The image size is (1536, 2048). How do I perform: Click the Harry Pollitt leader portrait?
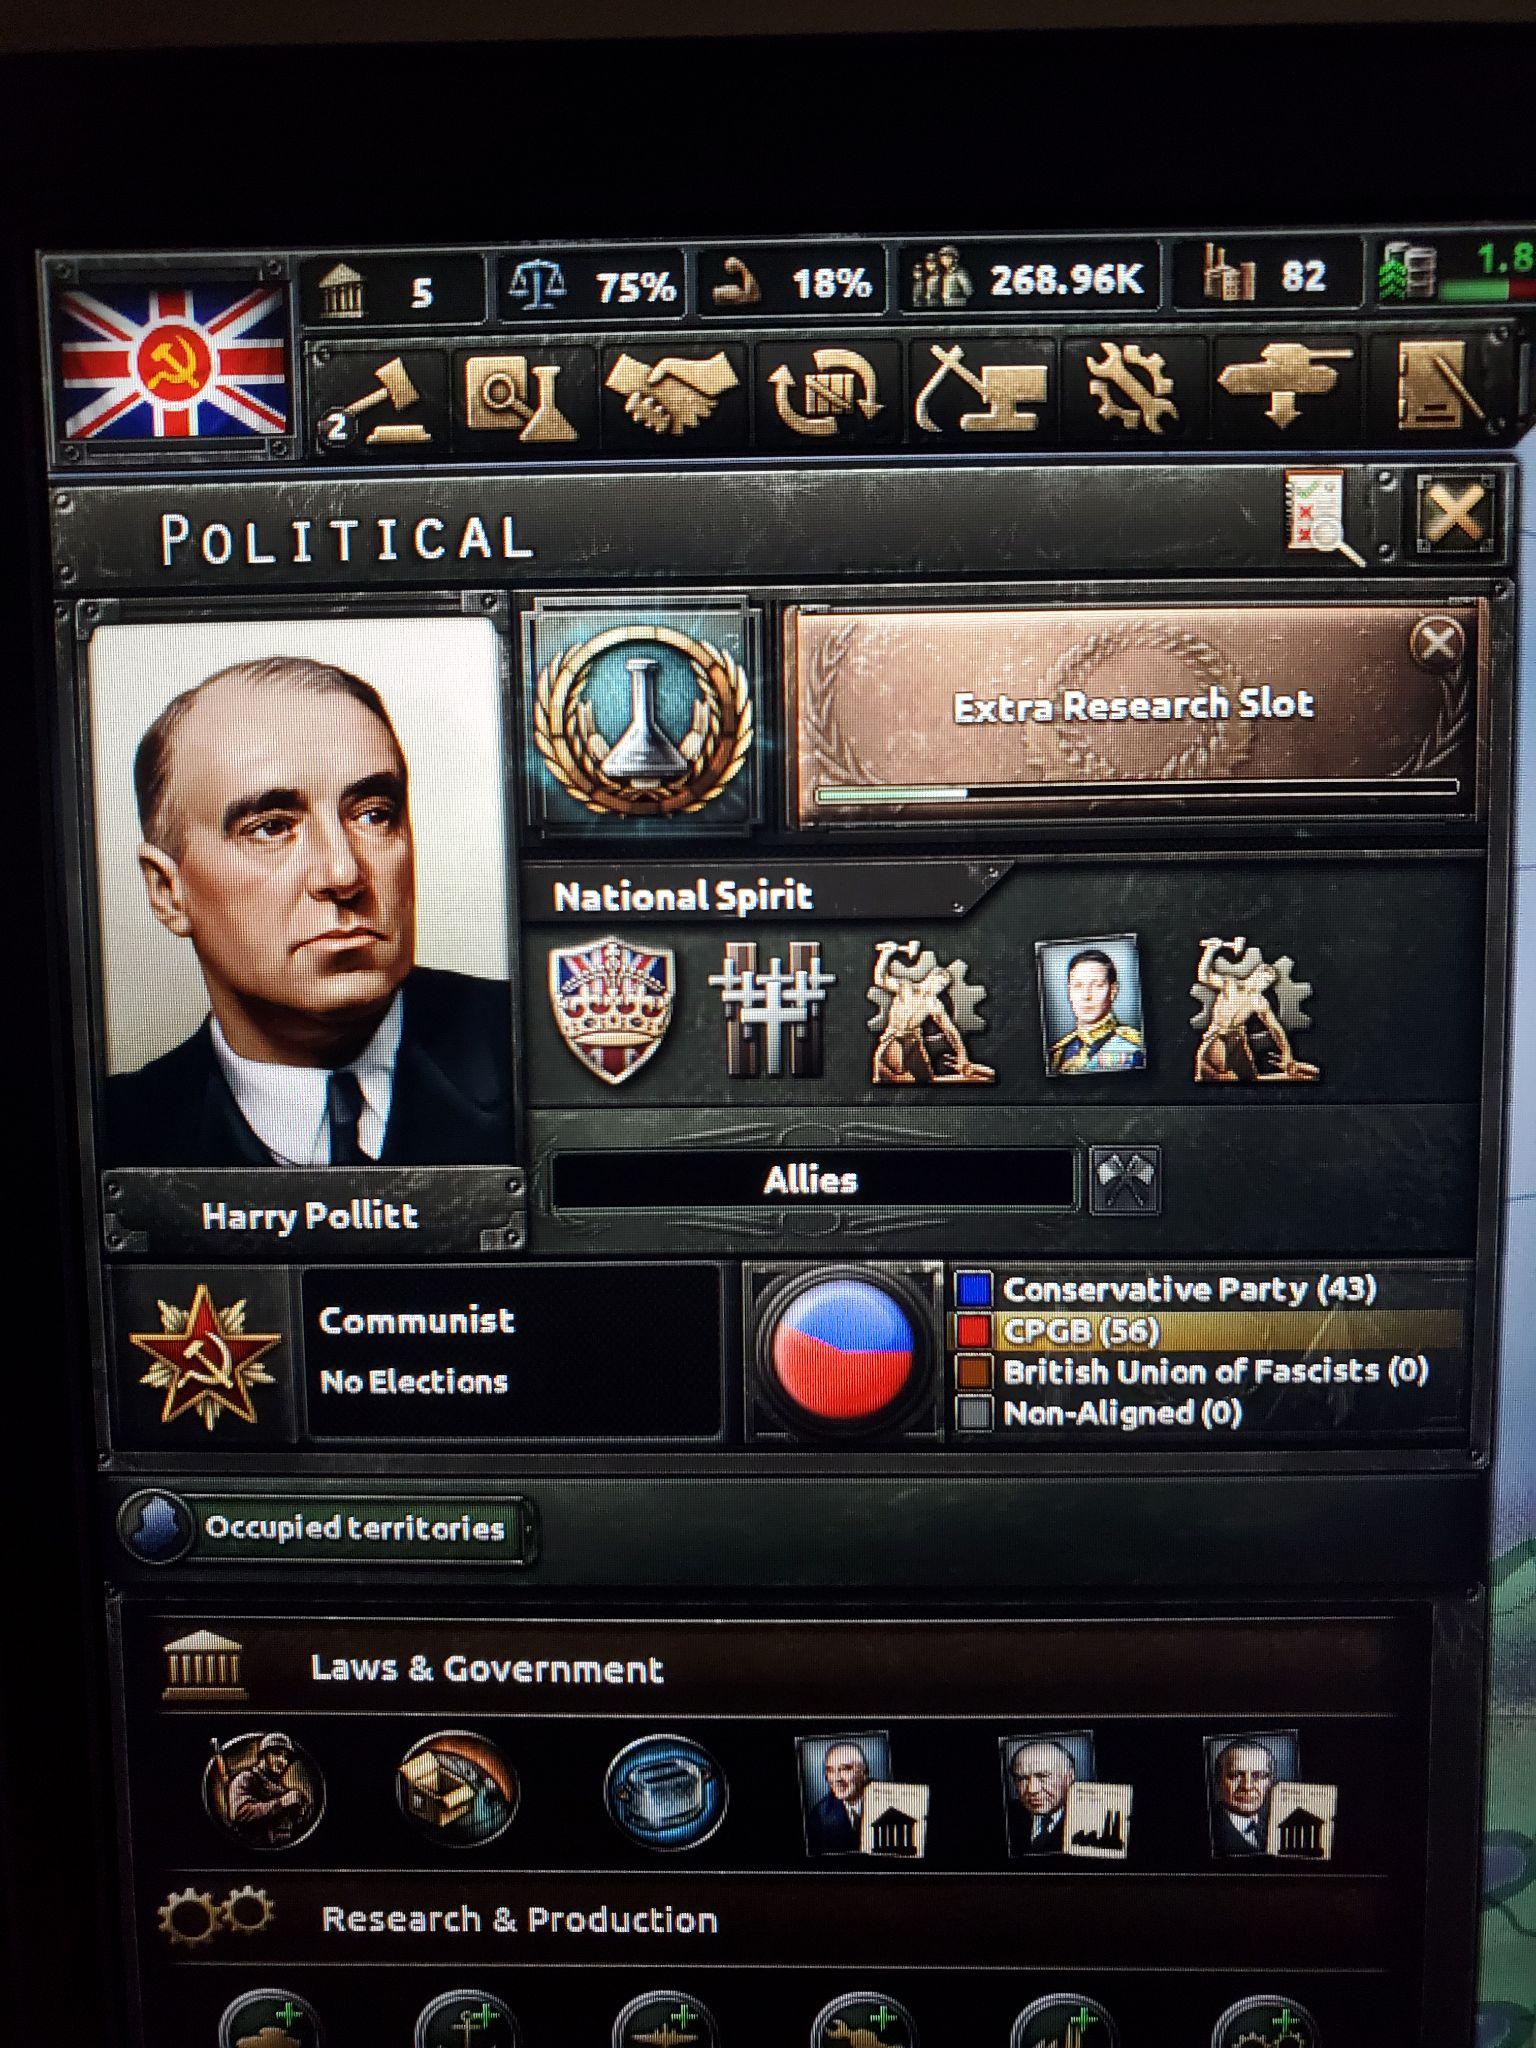coord(300,890)
